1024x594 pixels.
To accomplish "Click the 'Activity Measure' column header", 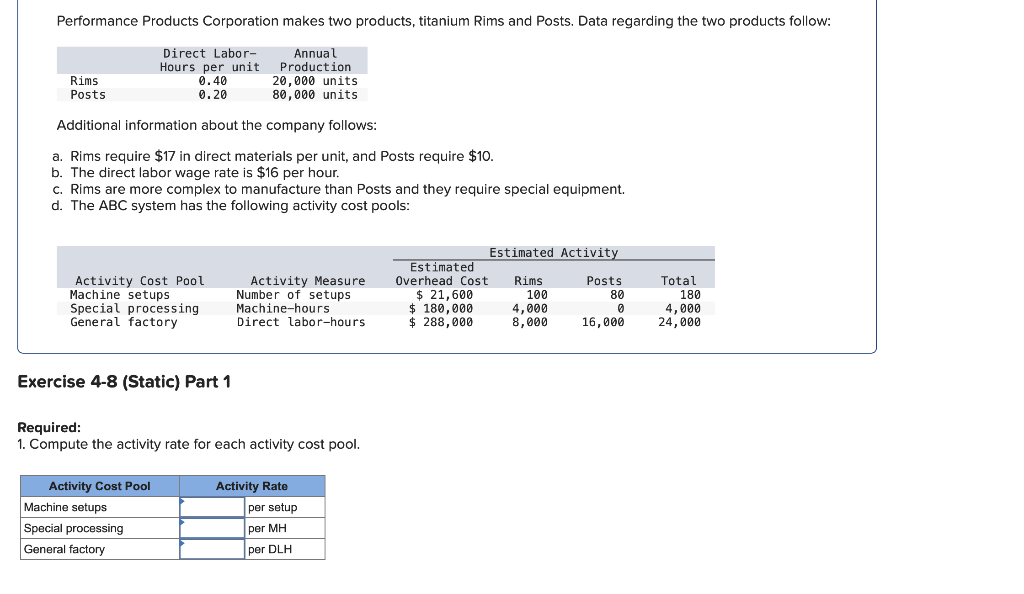I will coord(308,281).
